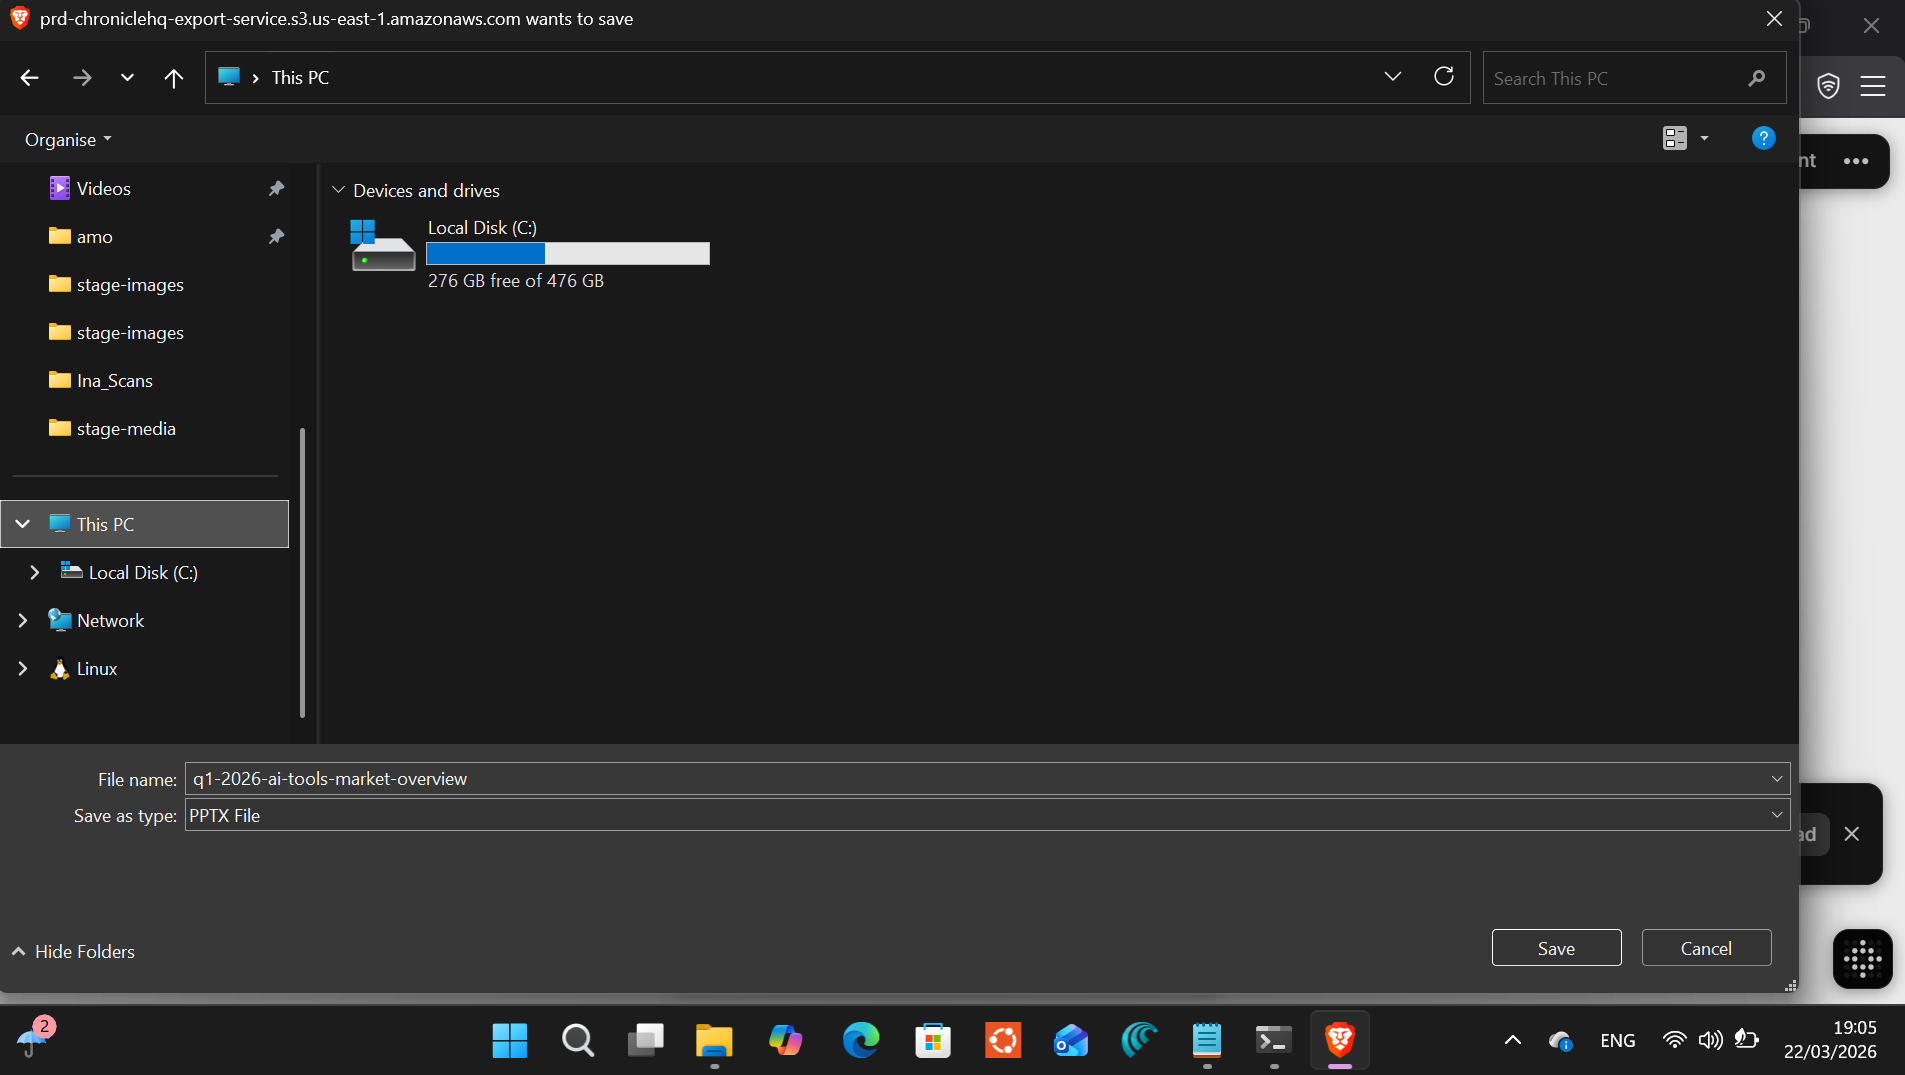This screenshot has width=1905, height=1075.
Task: Open File Explorer from taskbar
Action: 714,1041
